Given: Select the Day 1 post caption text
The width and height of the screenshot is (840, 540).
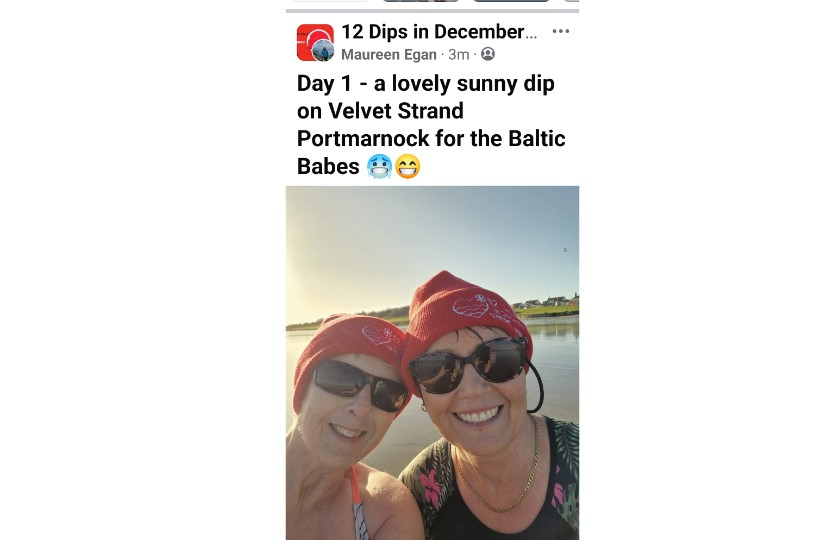Looking at the screenshot, I should click(x=431, y=124).
